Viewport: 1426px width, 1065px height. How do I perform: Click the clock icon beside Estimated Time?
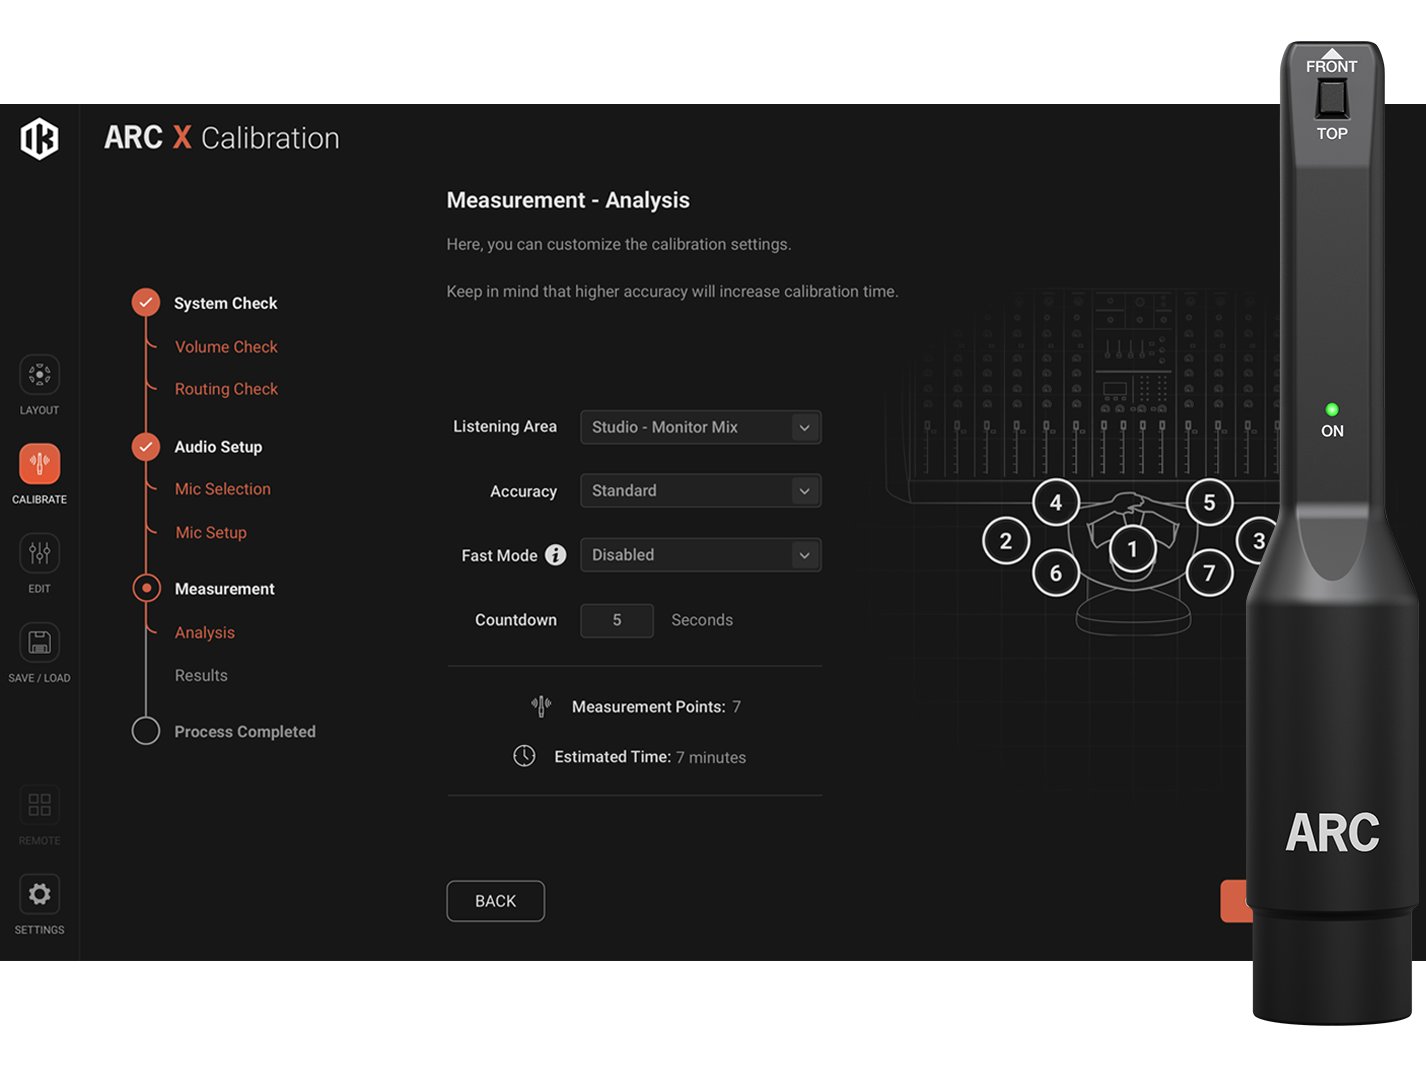[524, 756]
